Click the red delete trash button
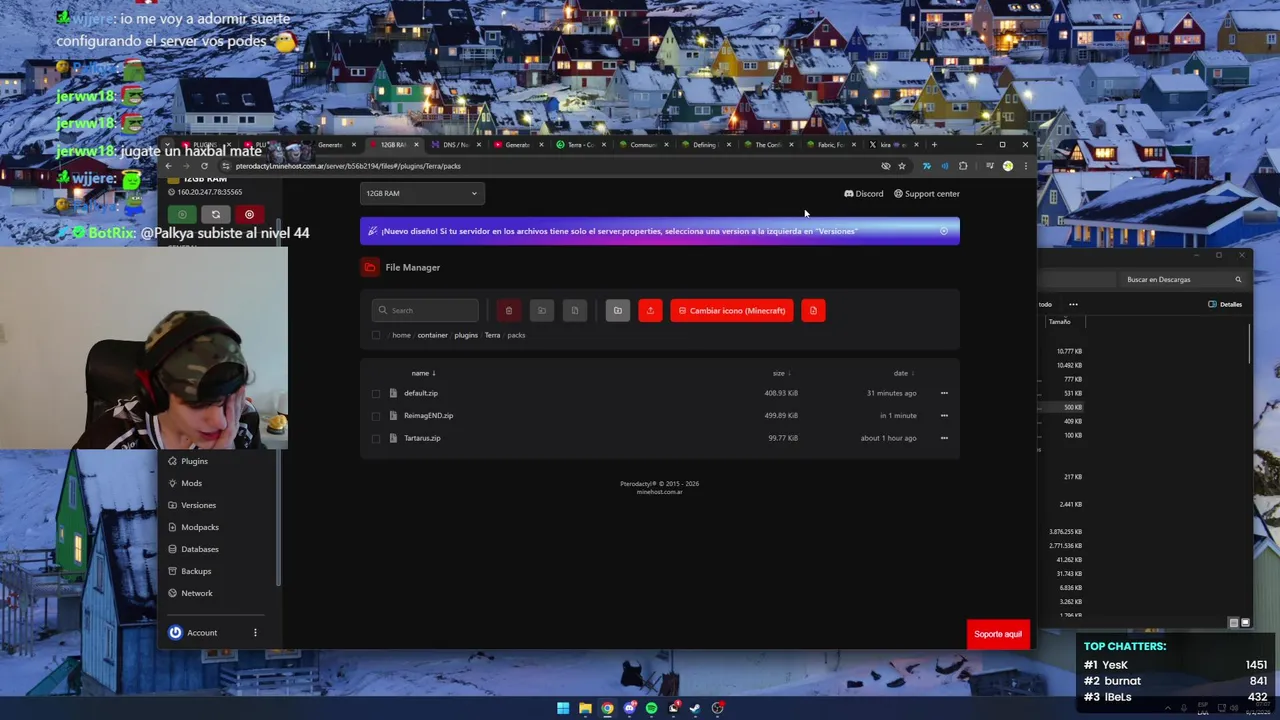Viewport: 1280px width, 720px height. 508,311
